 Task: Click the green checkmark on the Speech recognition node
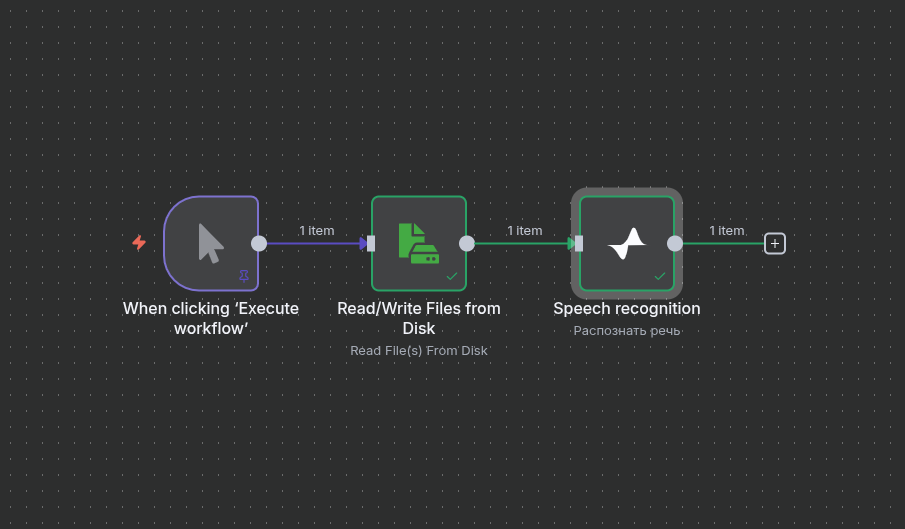click(x=660, y=276)
